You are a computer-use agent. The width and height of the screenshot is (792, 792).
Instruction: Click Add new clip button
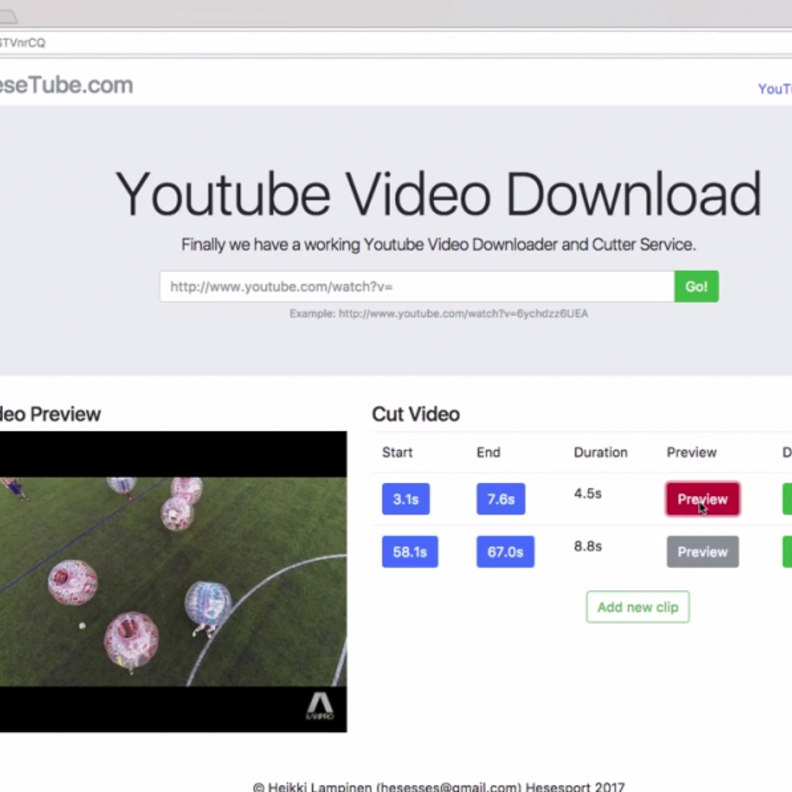637,607
